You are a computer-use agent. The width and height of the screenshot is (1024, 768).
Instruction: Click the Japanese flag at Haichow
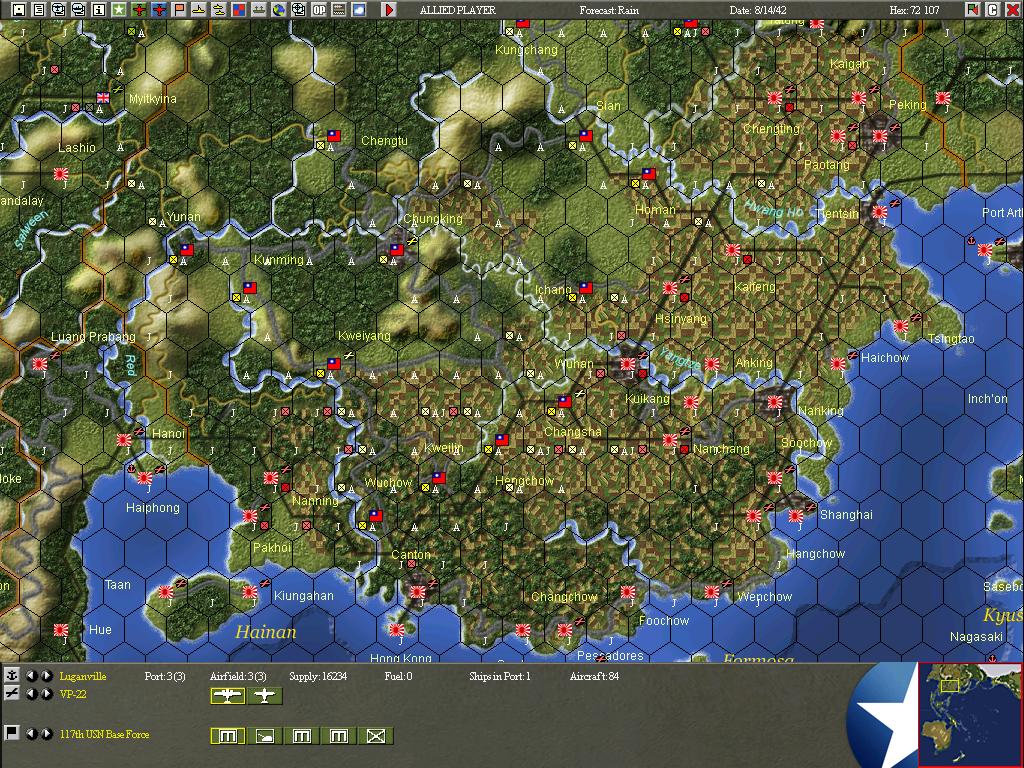838,364
